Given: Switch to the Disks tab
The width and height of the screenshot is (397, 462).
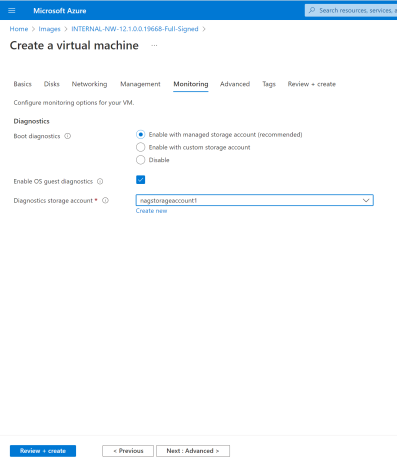Looking at the screenshot, I should coord(52,84).
